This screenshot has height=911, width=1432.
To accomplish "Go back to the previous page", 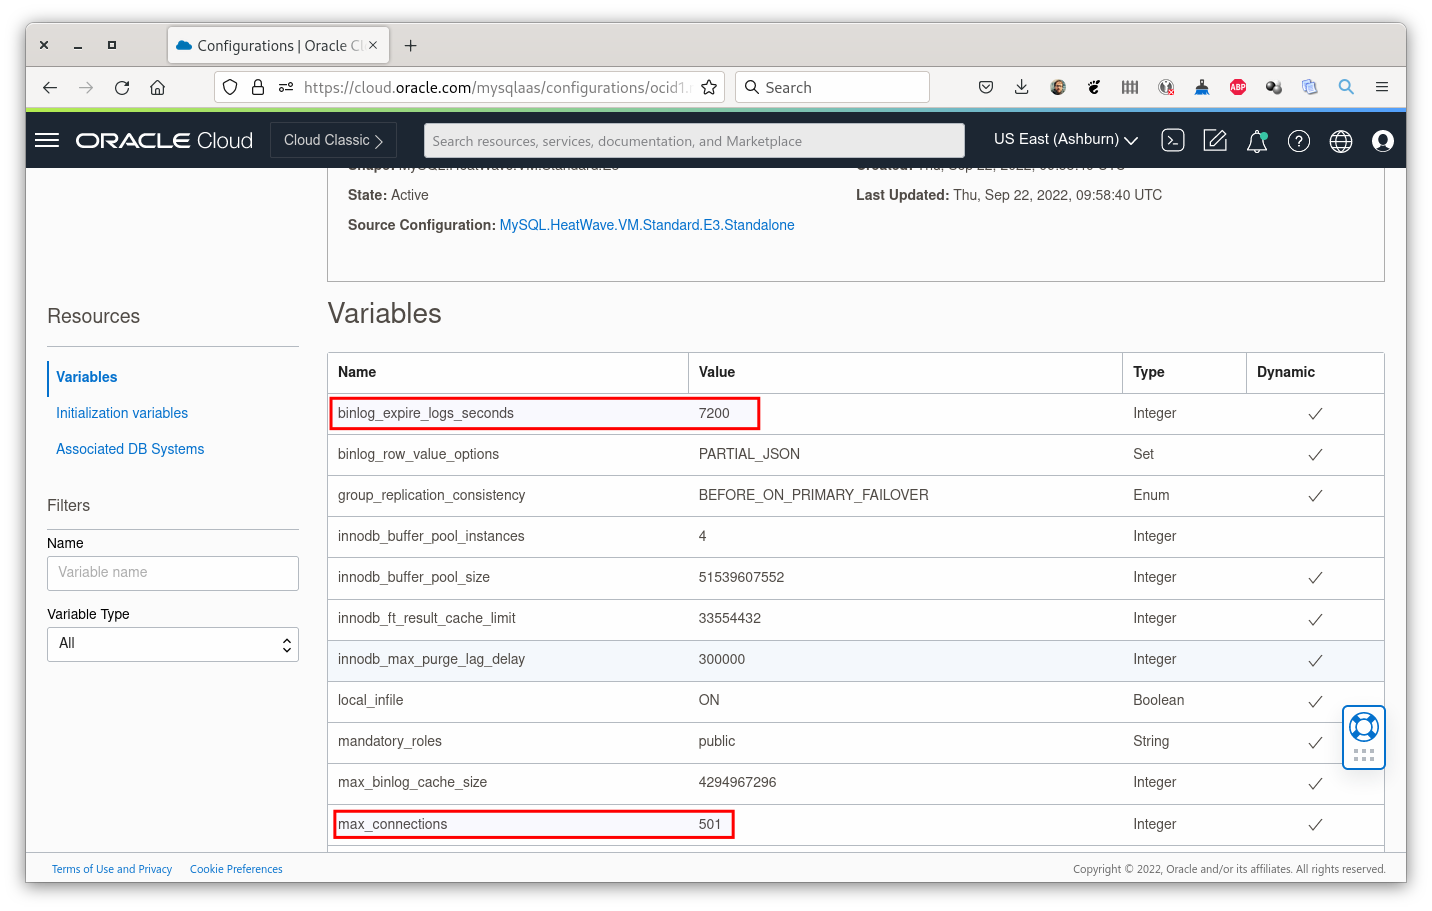I will tap(50, 88).
